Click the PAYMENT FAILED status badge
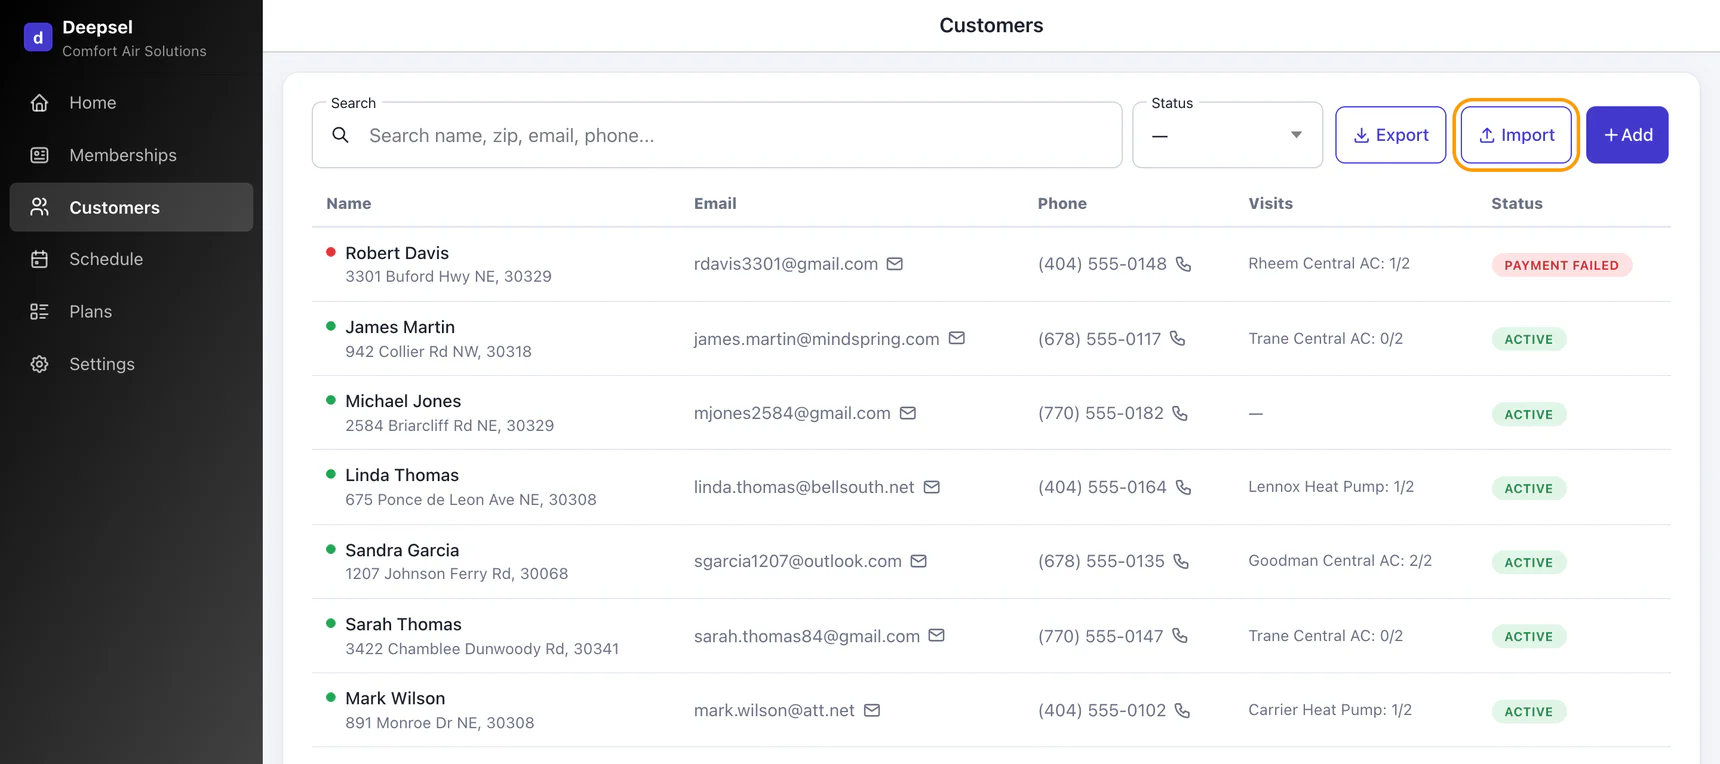The image size is (1720, 764). [1561, 265]
